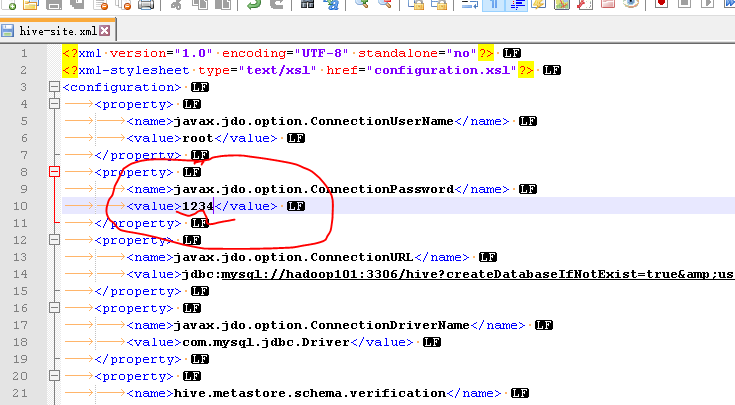The height and width of the screenshot is (405, 735).
Task: Click line number 1 in the margin
Action: point(23,53)
